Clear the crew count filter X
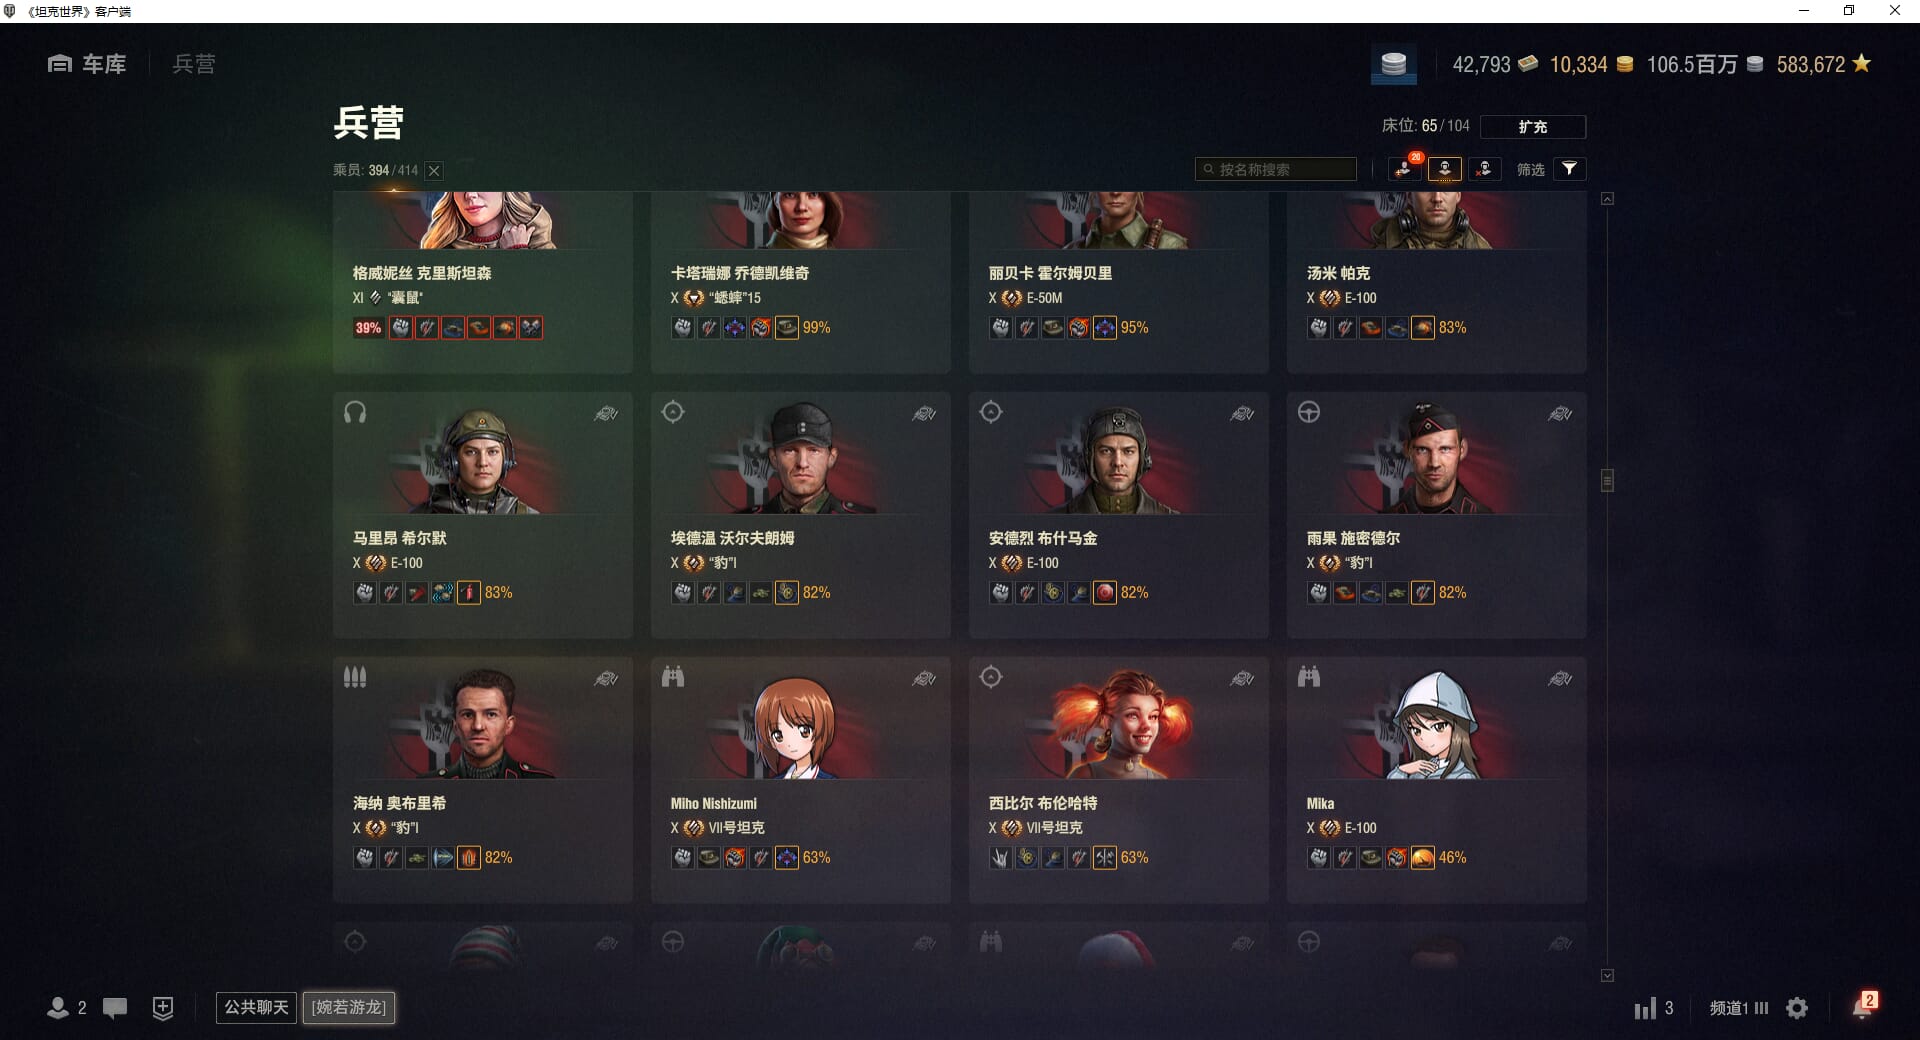Viewport: 1920px width, 1040px height. pyautogui.click(x=434, y=171)
